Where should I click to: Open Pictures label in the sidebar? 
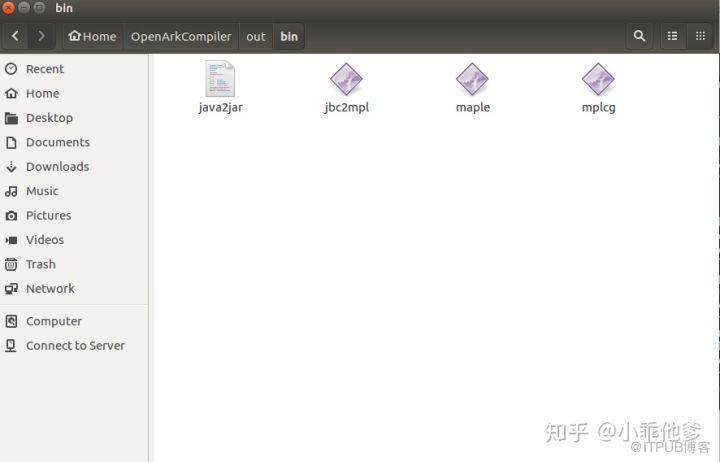[x=49, y=215]
